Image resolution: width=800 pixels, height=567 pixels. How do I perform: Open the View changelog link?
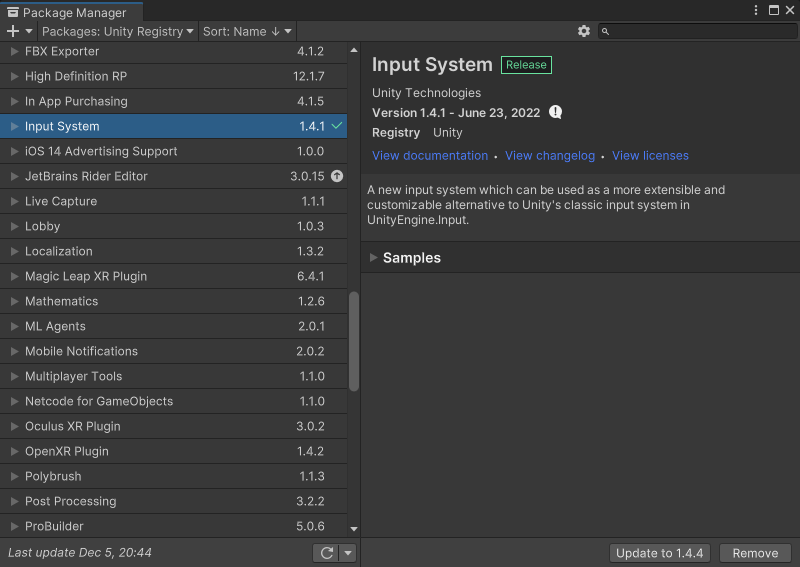click(x=549, y=156)
